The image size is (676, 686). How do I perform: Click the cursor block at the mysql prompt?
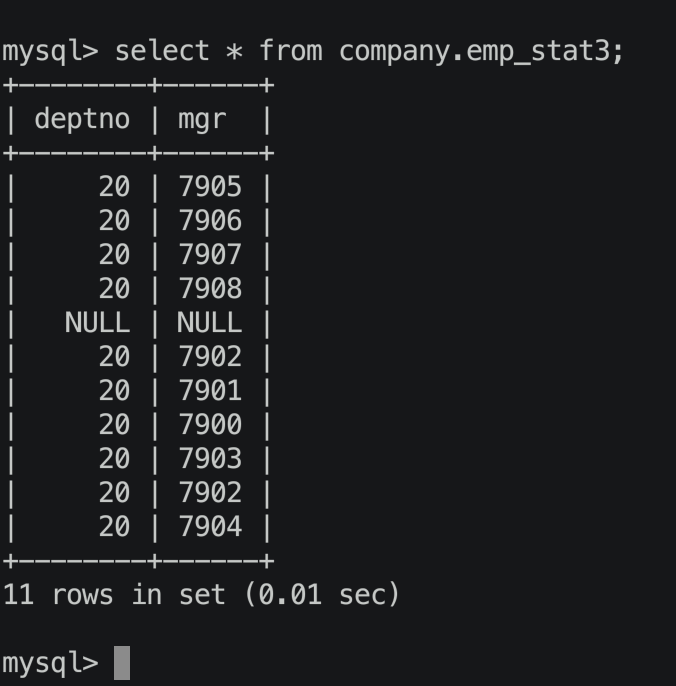click(x=122, y=662)
